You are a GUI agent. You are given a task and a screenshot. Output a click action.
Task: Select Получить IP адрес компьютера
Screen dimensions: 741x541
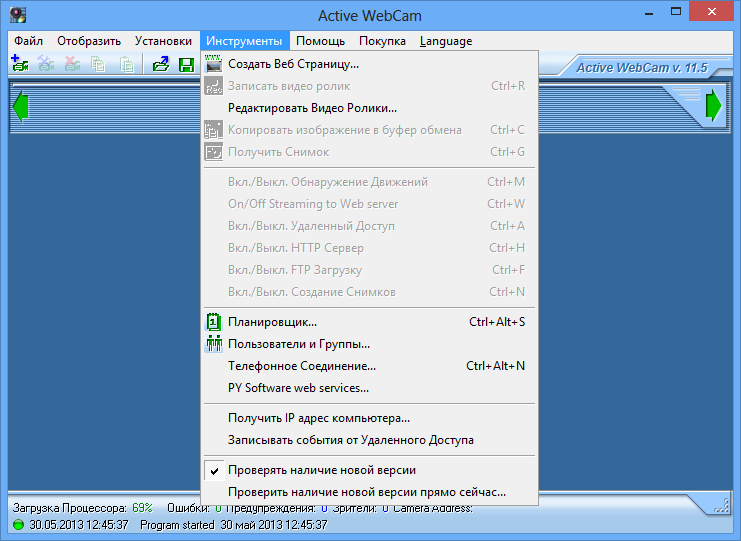[x=370, y=418]
